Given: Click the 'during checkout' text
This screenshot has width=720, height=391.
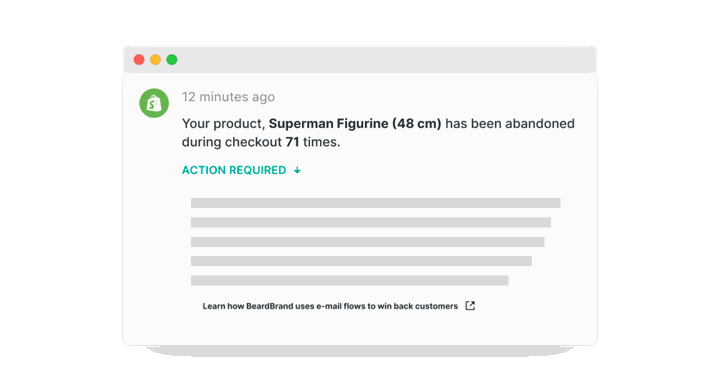Looking at the screenshot, I should coord(232,142).
